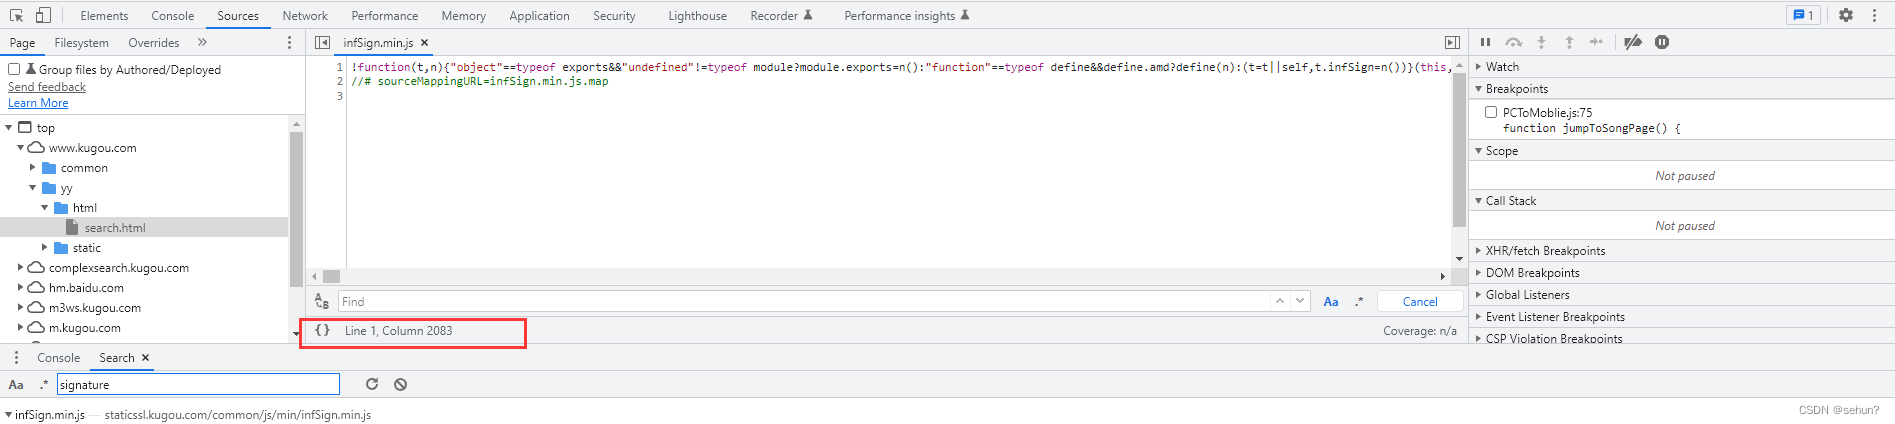This screenshot has height=424, width=1895.
Task: Click the Learn More link
Action: click(38, 103)
